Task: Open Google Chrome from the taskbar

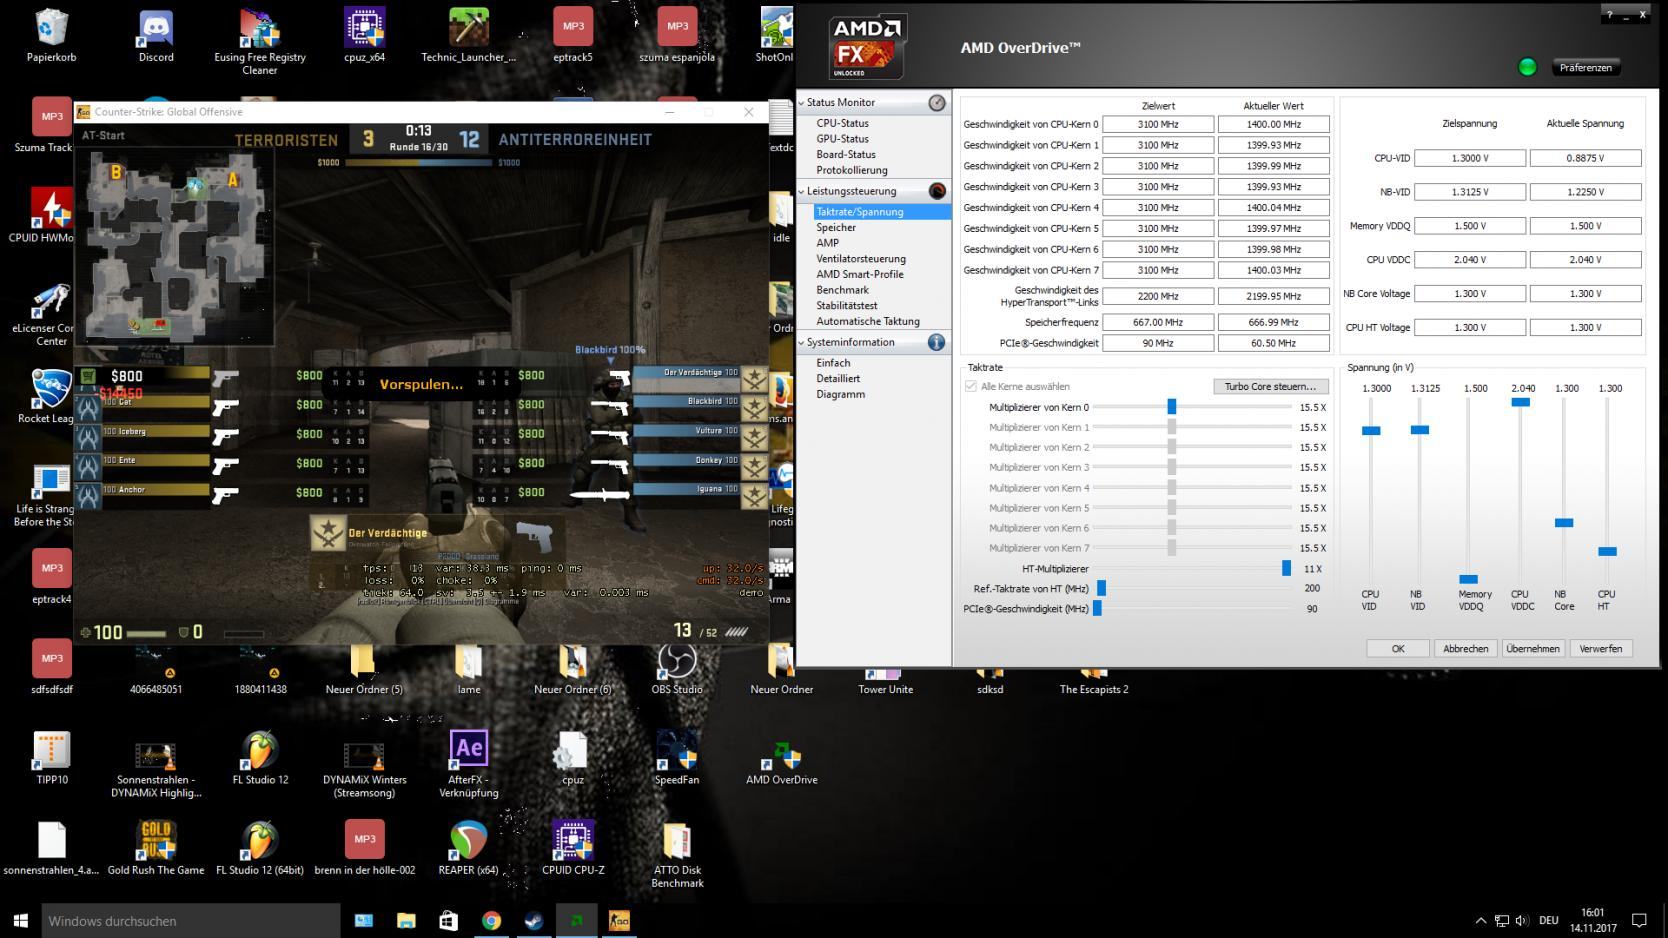Action: (491, 920)
